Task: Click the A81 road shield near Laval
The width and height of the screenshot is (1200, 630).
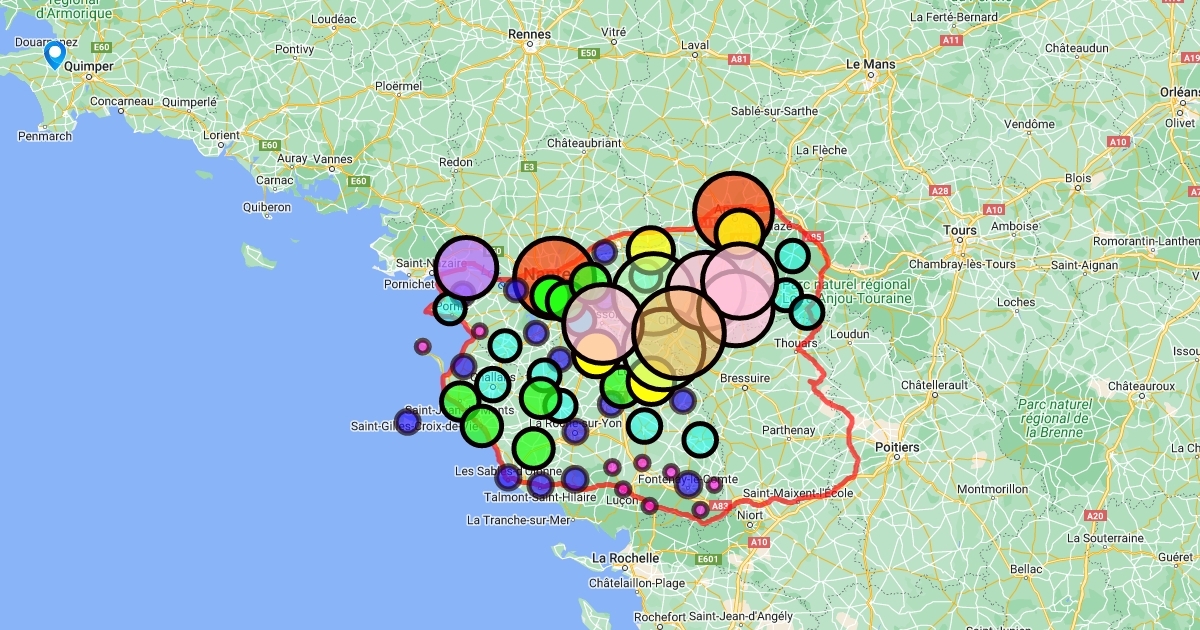Action: [739, 60]
